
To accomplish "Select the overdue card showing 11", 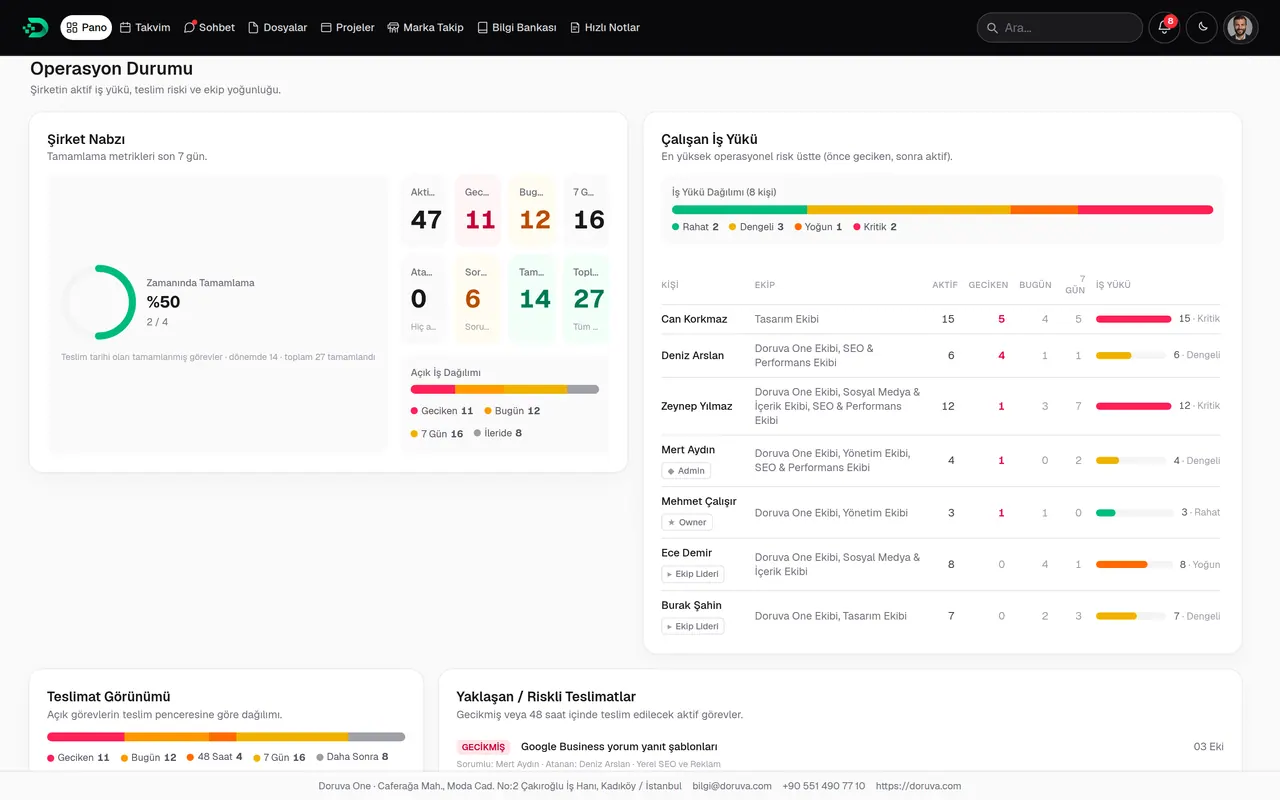I will [x=480, y=211].
